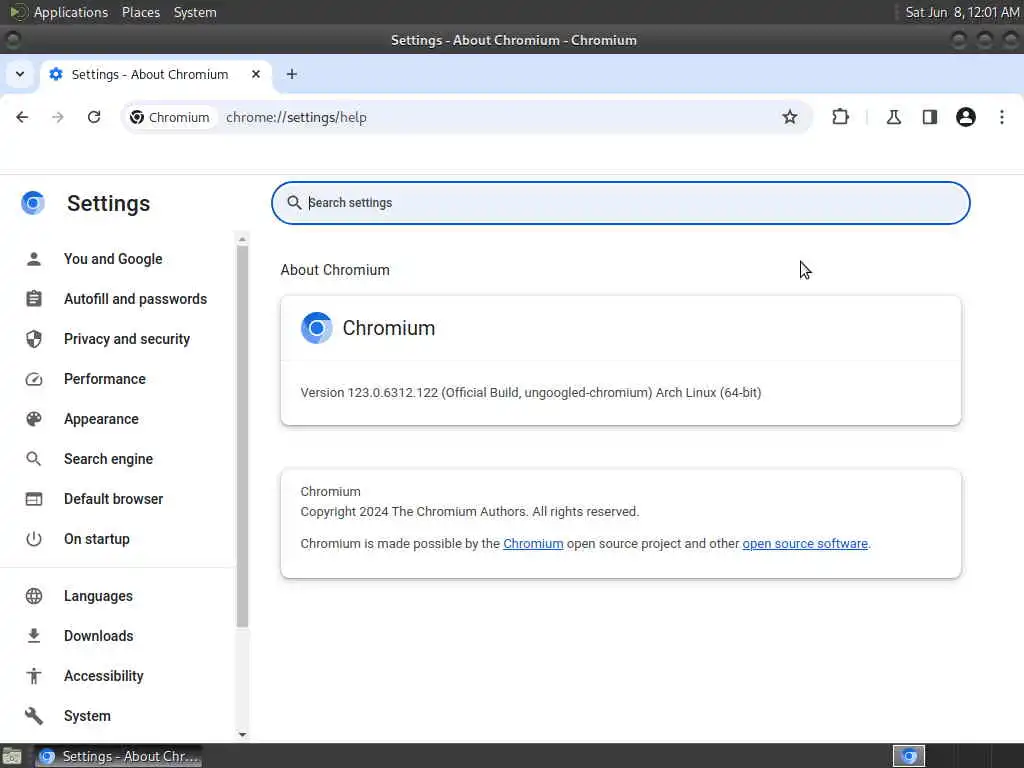The image size is (1024, 768).
Task: Open the Applications menu
Action: pyautogui.click(x=71, y=12)
